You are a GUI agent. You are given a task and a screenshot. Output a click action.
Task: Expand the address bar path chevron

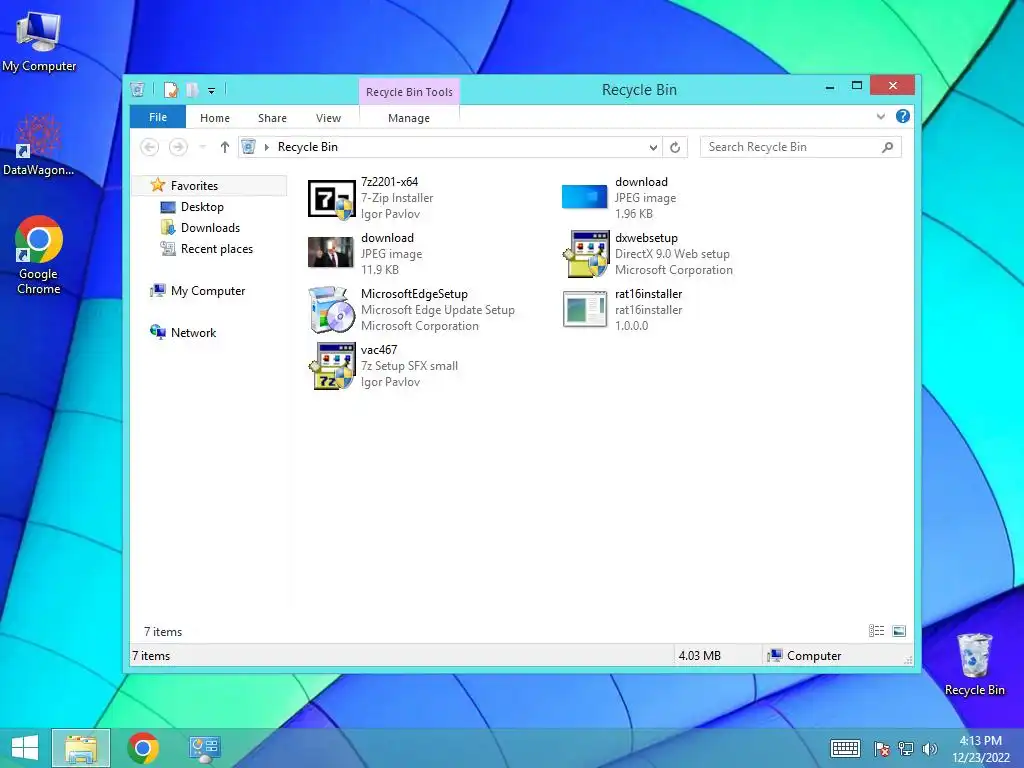click(x=266, y=147)
